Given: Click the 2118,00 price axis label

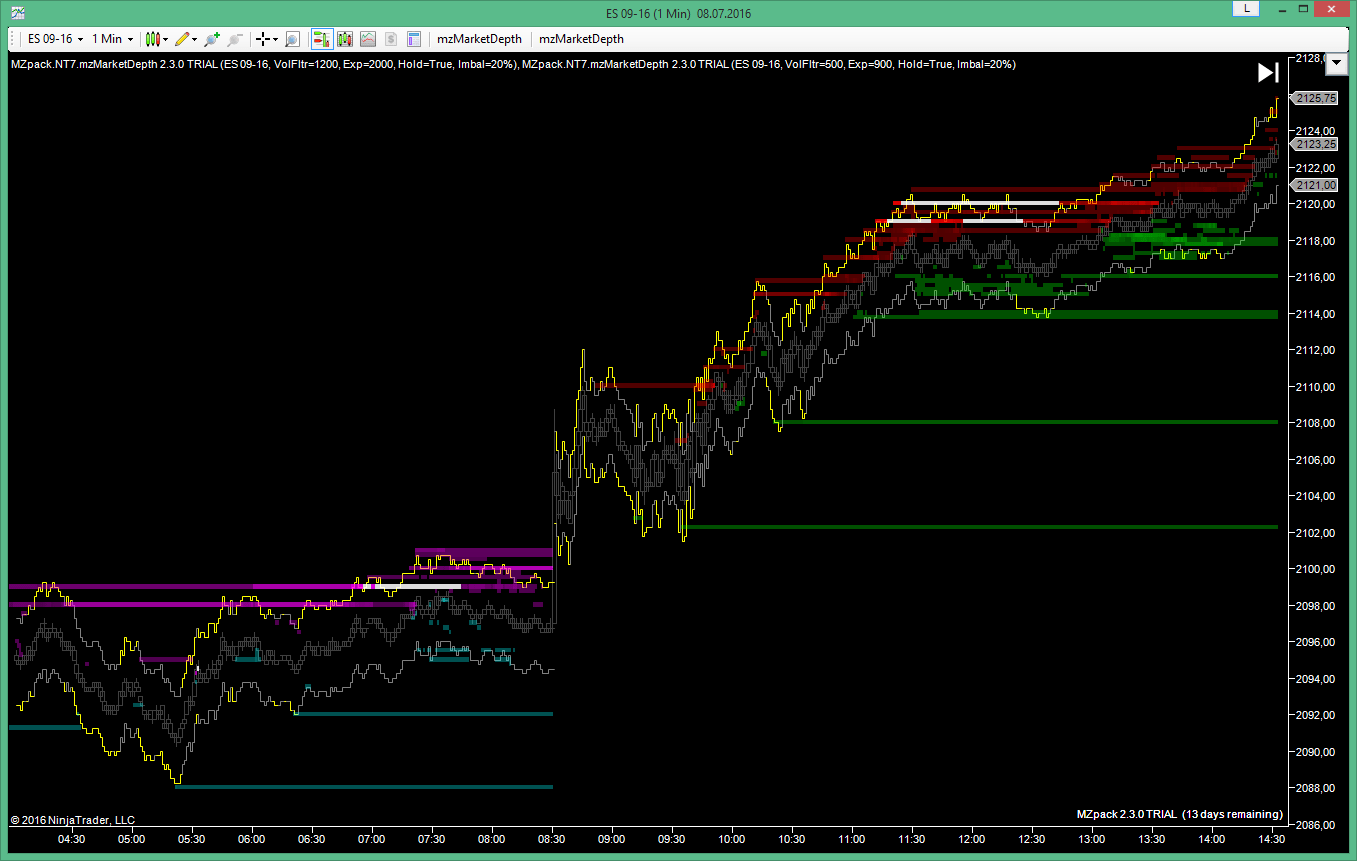Looking at the screenshot, I should click(x=1316, y=241).
